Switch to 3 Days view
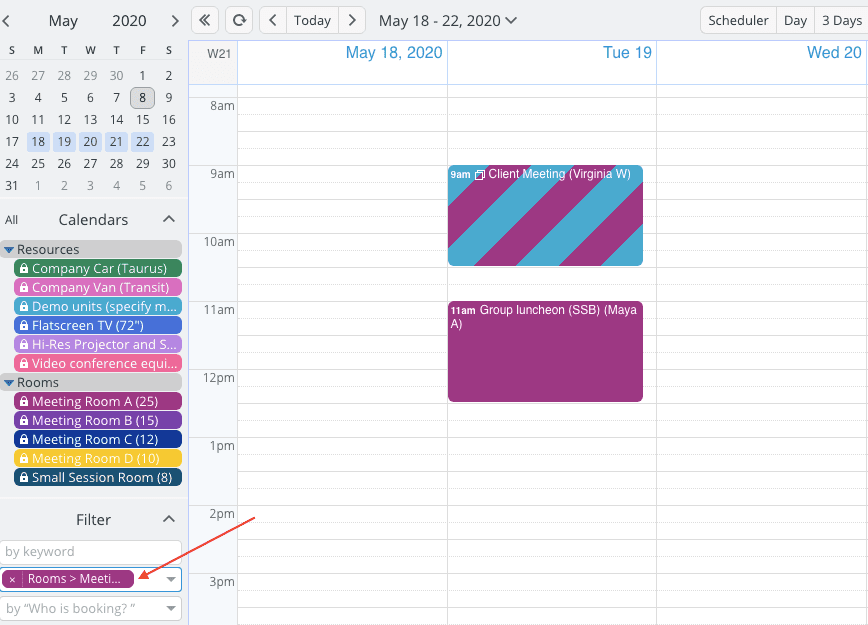868x625 pixels. click(840, 20)
